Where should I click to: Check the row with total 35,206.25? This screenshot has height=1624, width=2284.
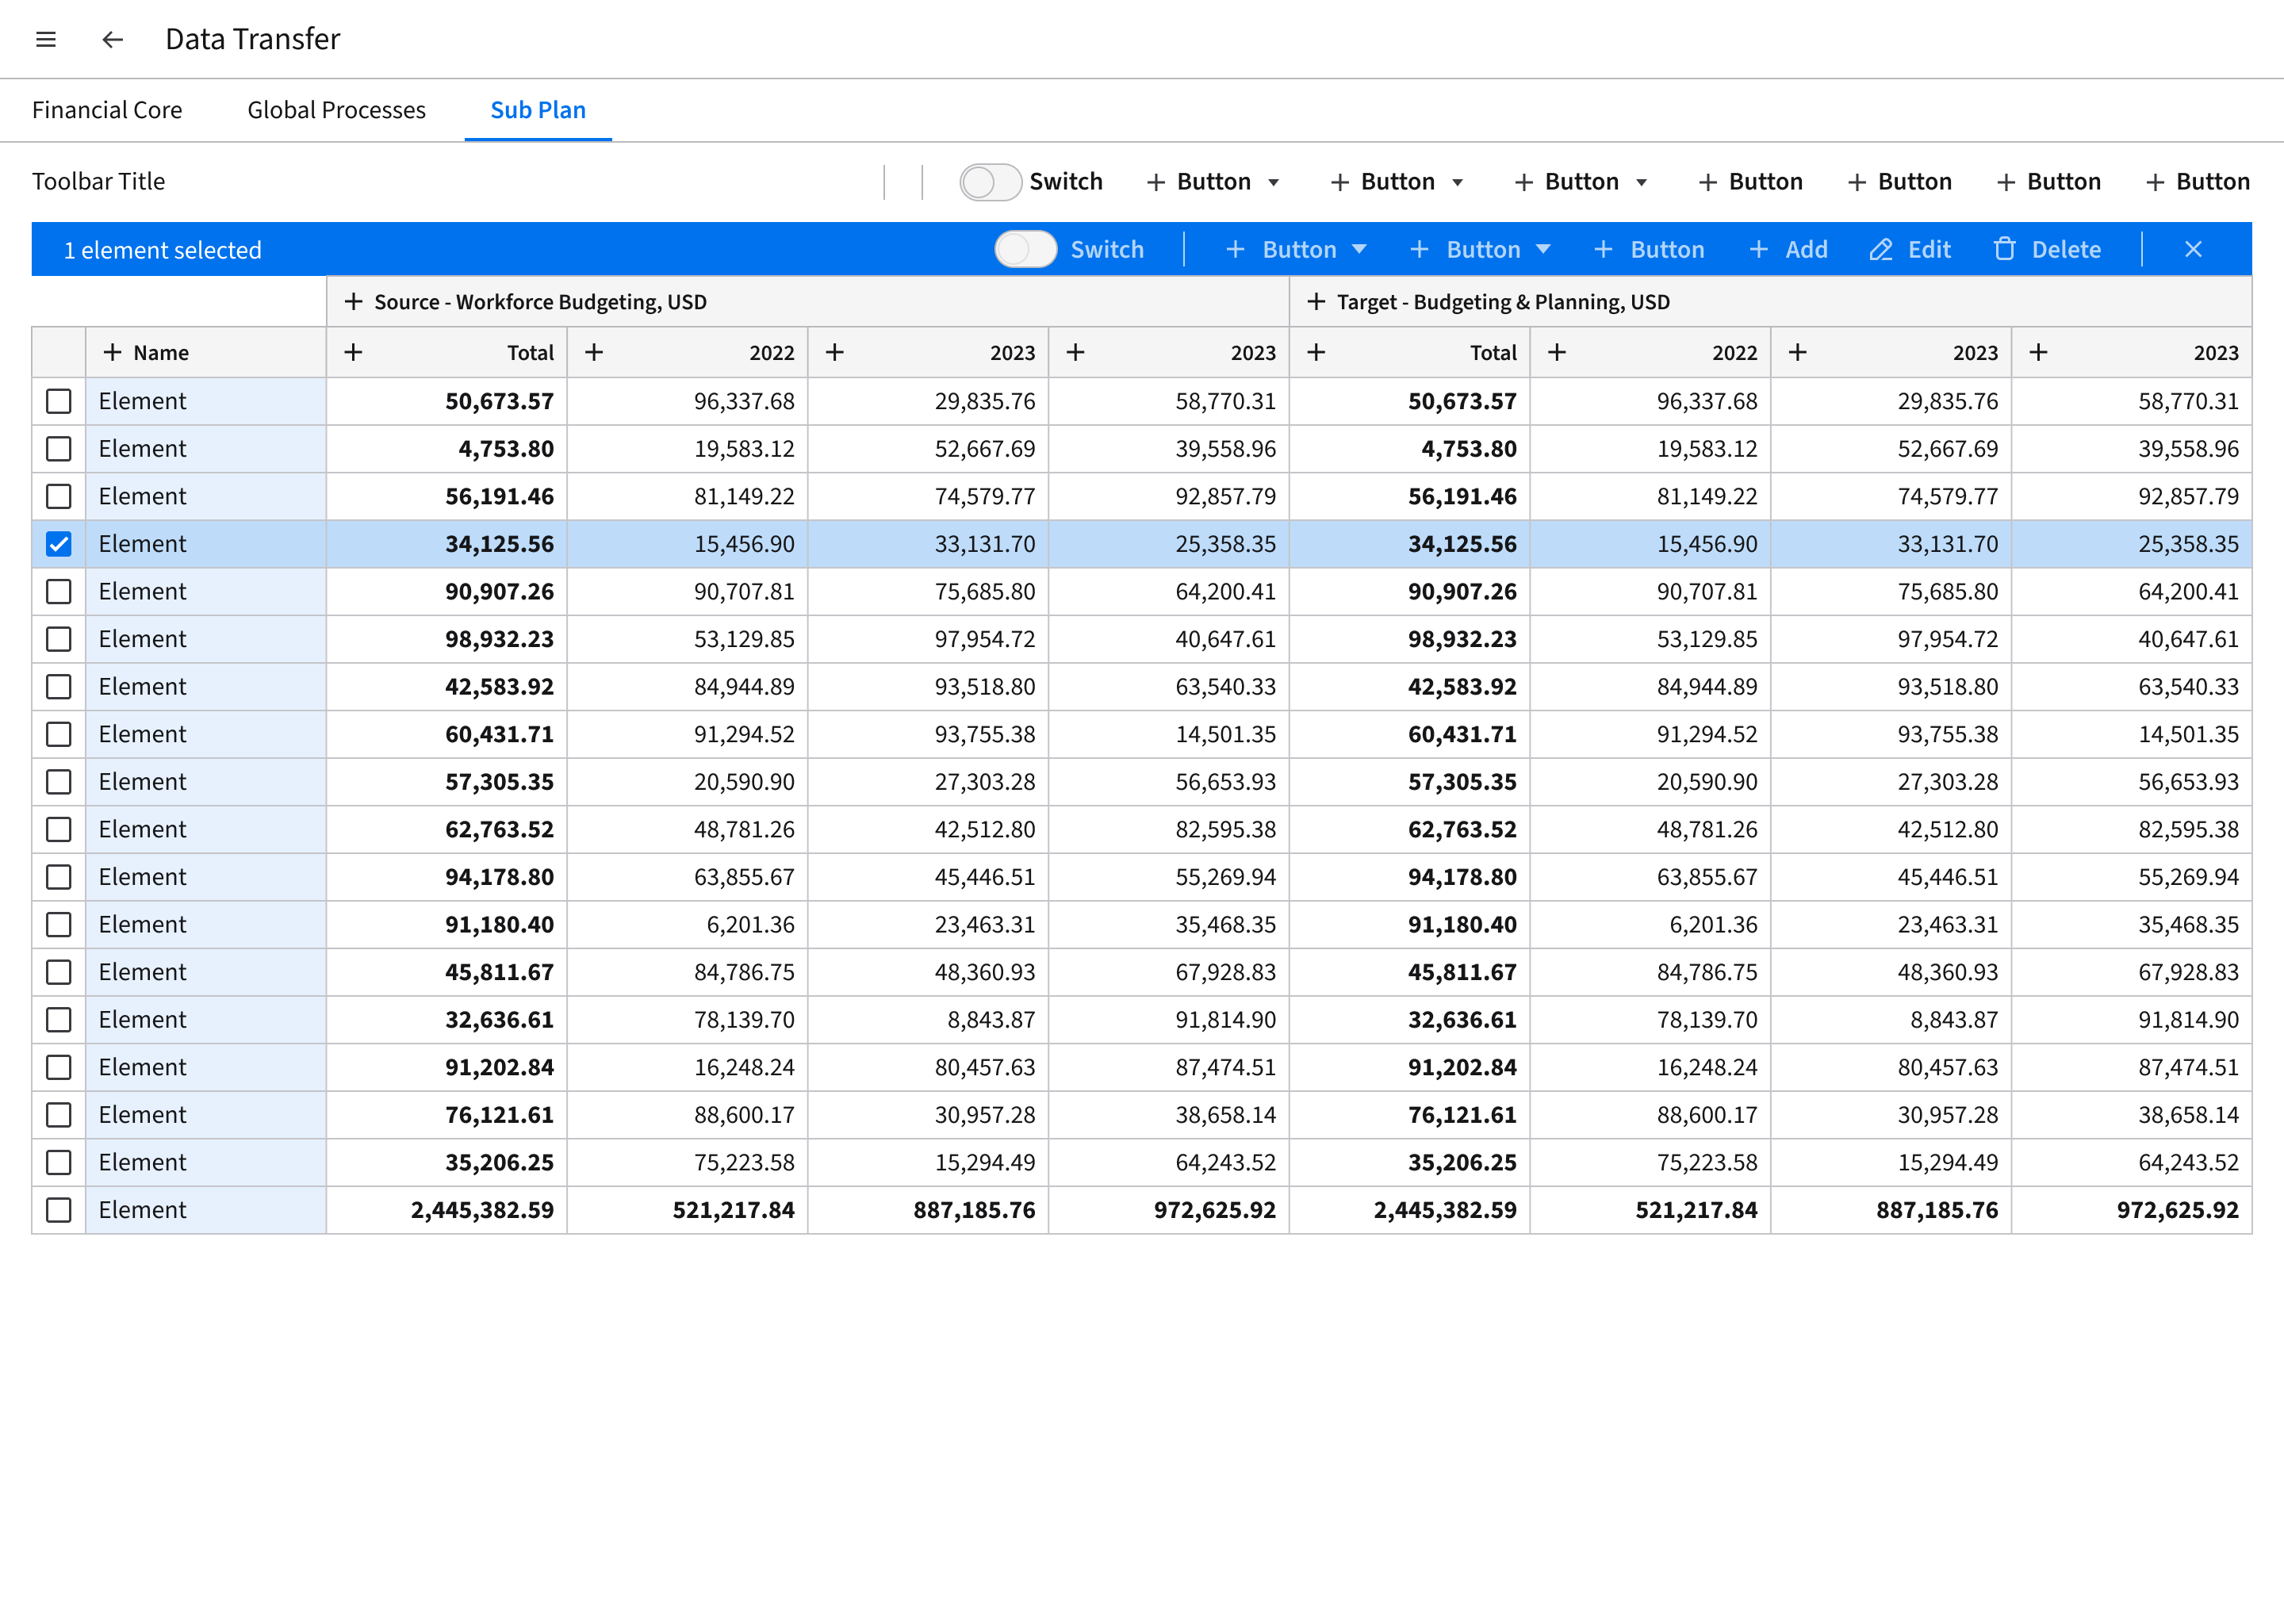[x=59, y=1163]
